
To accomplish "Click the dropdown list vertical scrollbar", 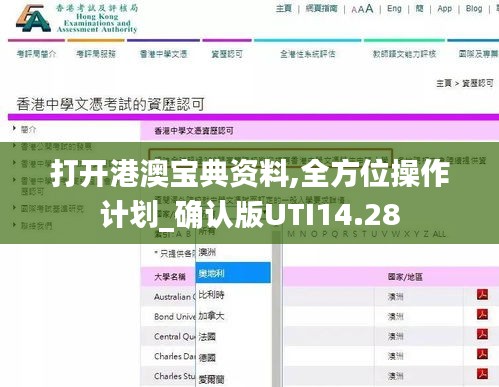I will [276, 308].
